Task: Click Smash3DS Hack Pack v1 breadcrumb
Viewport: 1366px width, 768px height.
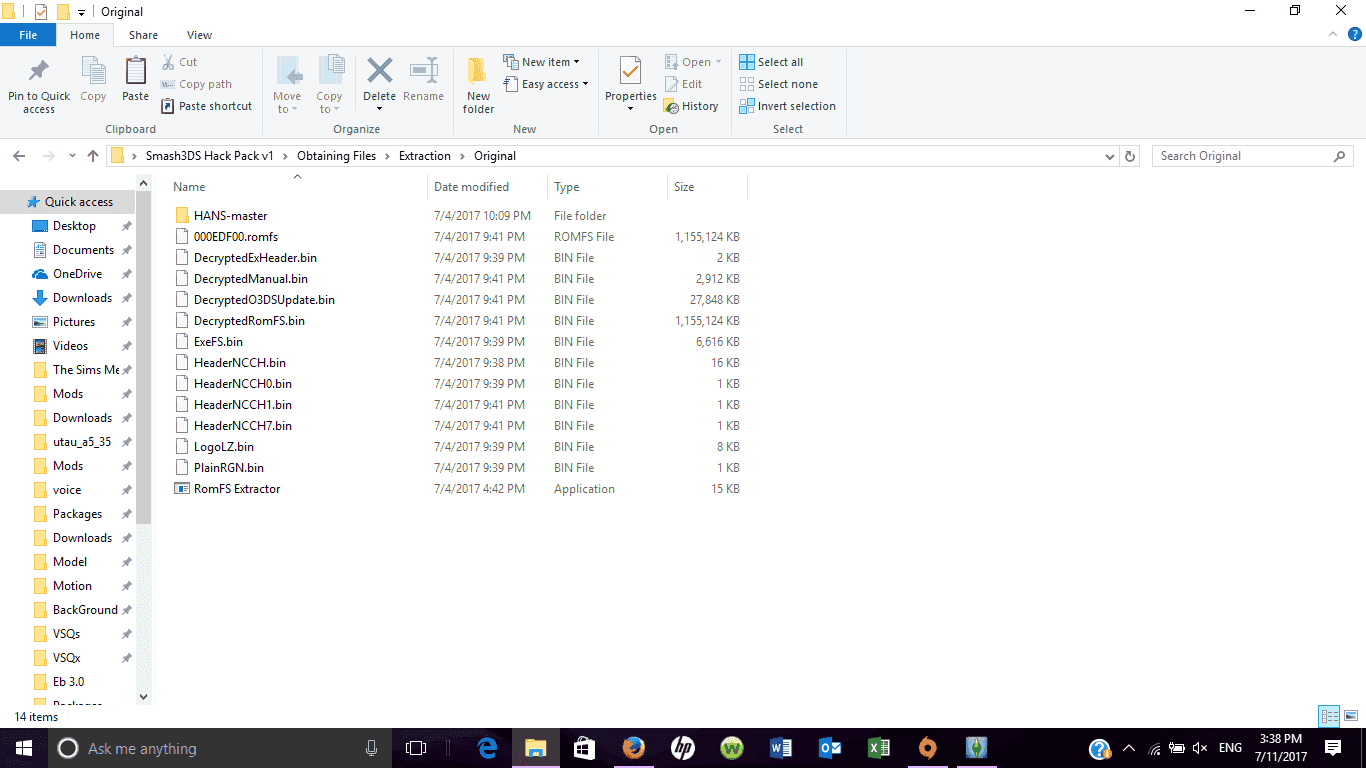Action: [209, 156]
